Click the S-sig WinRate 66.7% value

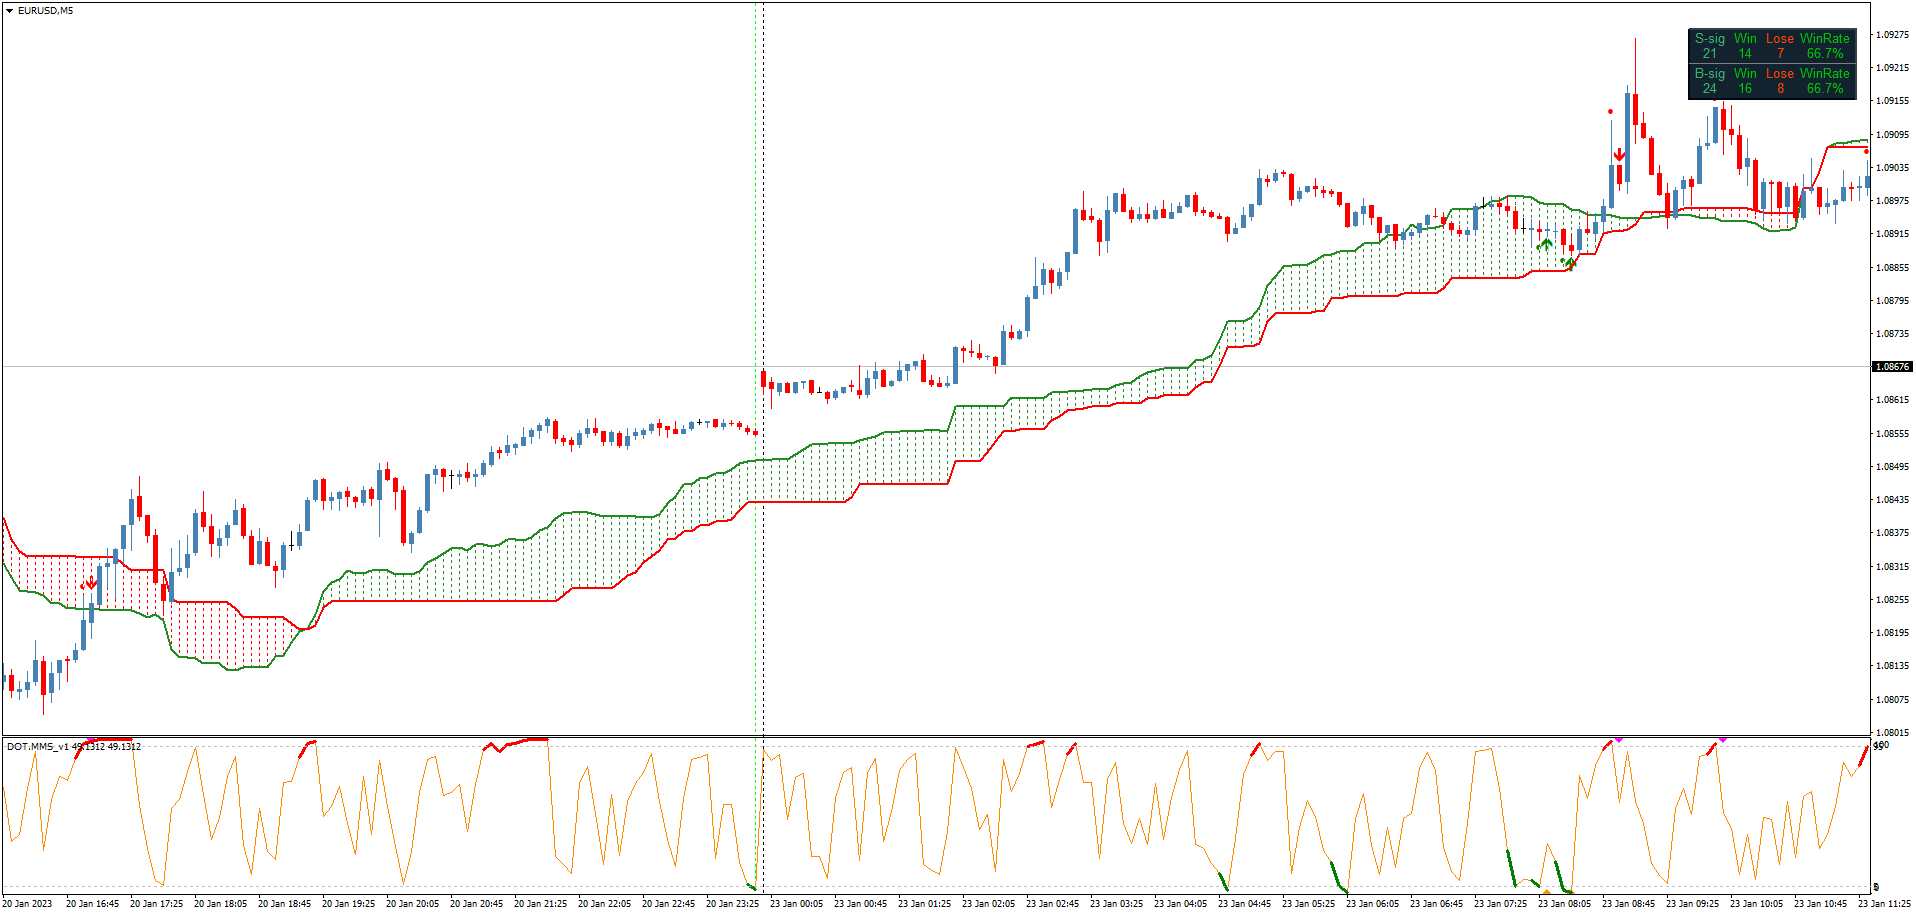pos(1825,54)
